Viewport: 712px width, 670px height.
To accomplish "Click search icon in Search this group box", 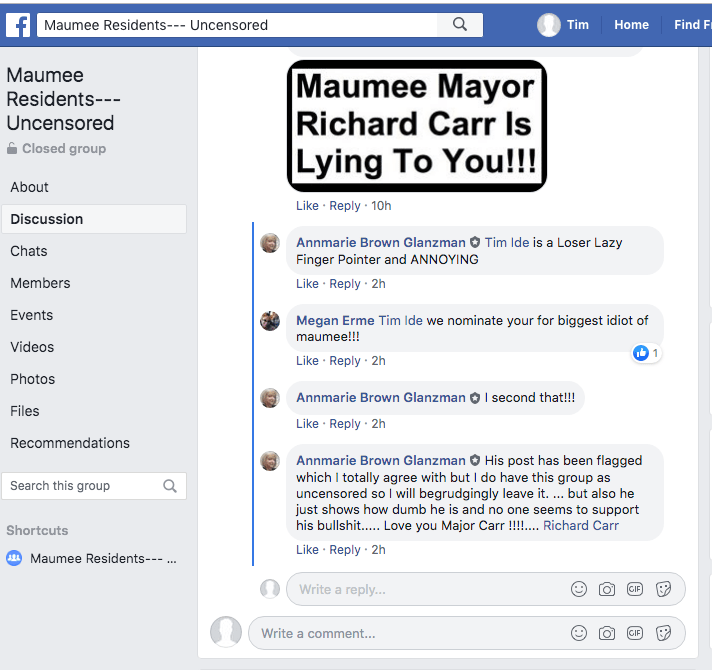I will click(170, 486).
